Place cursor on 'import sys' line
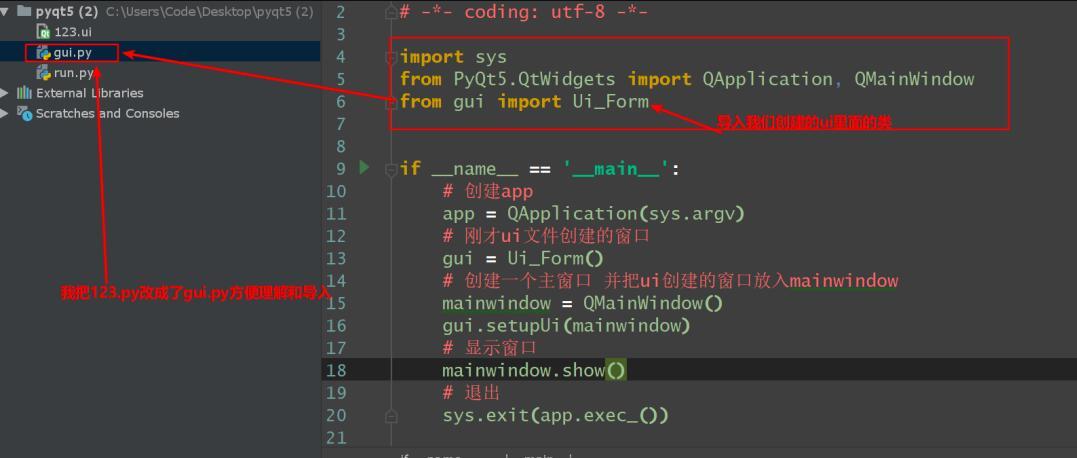This screenshot has width=1077, height=458. click(453, 57)
